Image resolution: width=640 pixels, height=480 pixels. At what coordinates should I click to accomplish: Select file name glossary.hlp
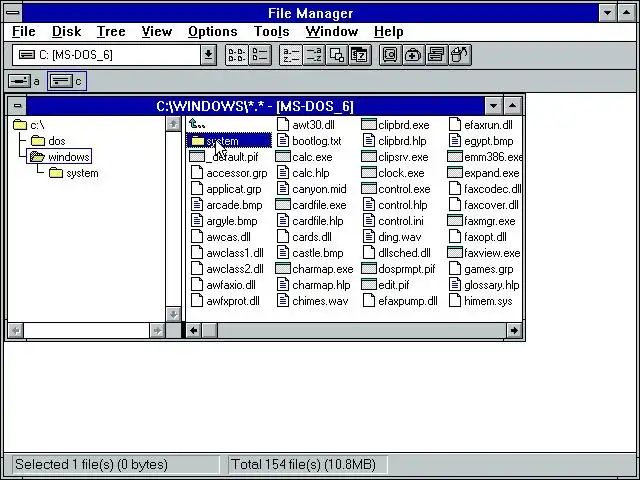coord(491,285)
